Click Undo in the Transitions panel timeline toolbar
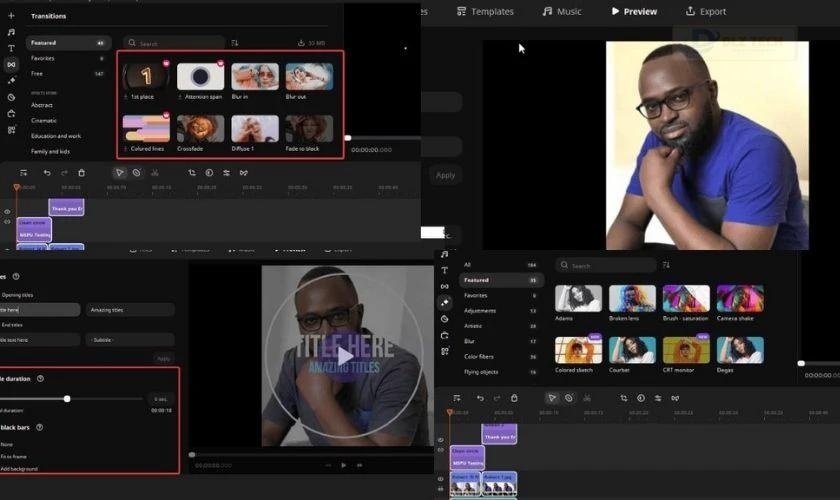 click(47, 173)
